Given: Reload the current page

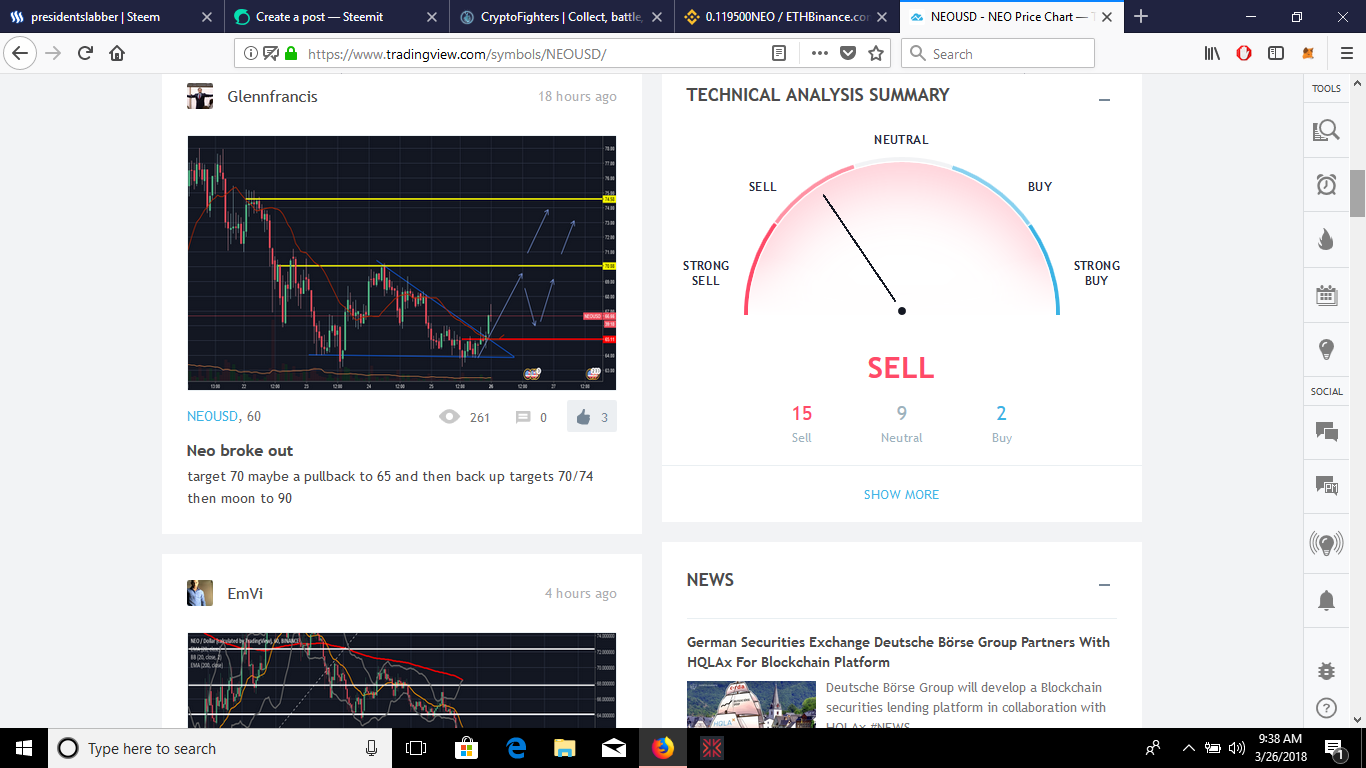Looking at the screenshot, I should pyautogui.click(x=85, y=54).
